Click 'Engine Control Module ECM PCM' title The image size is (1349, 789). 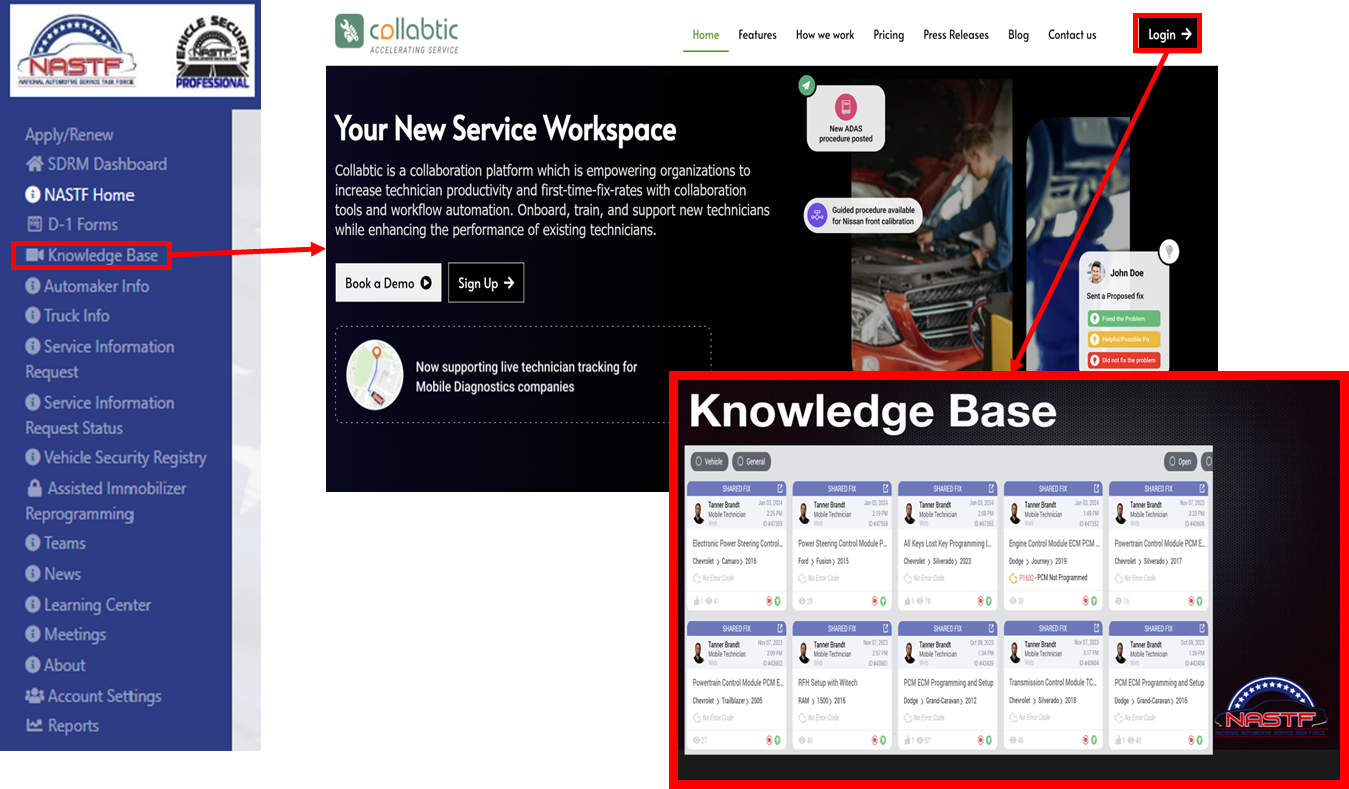point(1053,544)
